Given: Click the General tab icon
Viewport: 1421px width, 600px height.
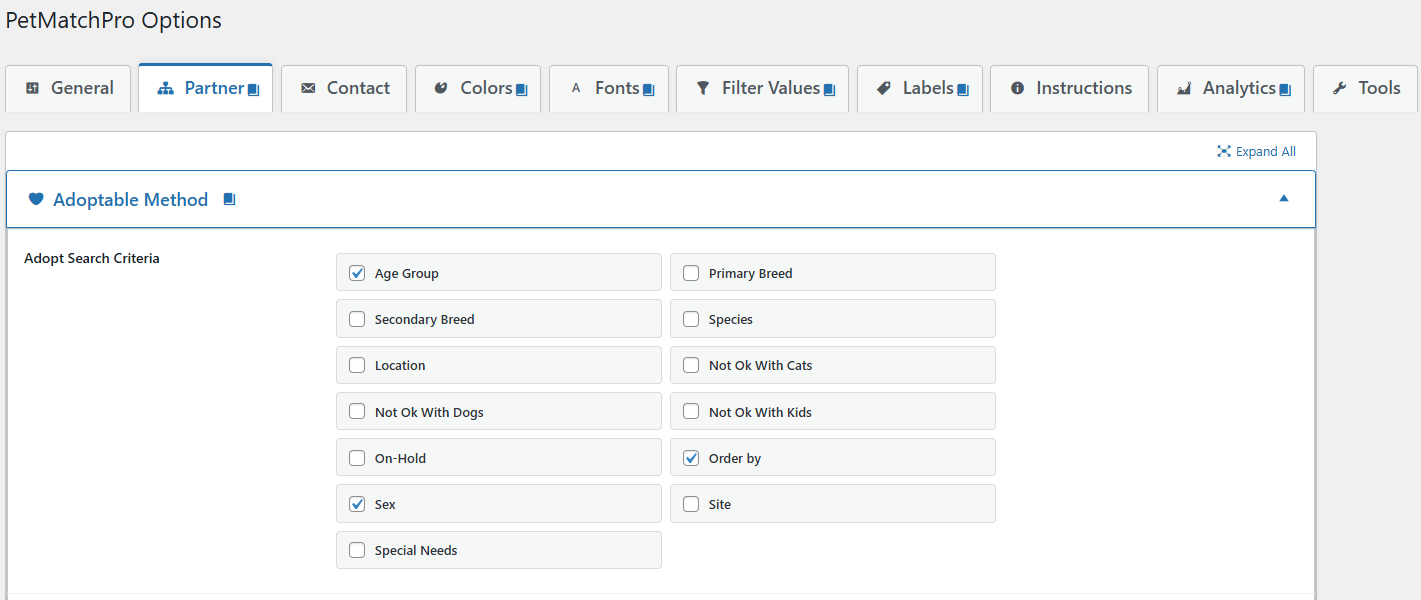Looking at the screenshot, I should coord(33,88).
